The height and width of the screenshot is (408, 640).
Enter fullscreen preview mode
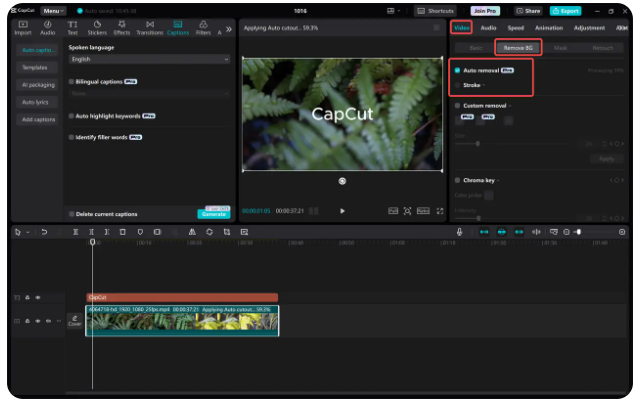(439, 211)
